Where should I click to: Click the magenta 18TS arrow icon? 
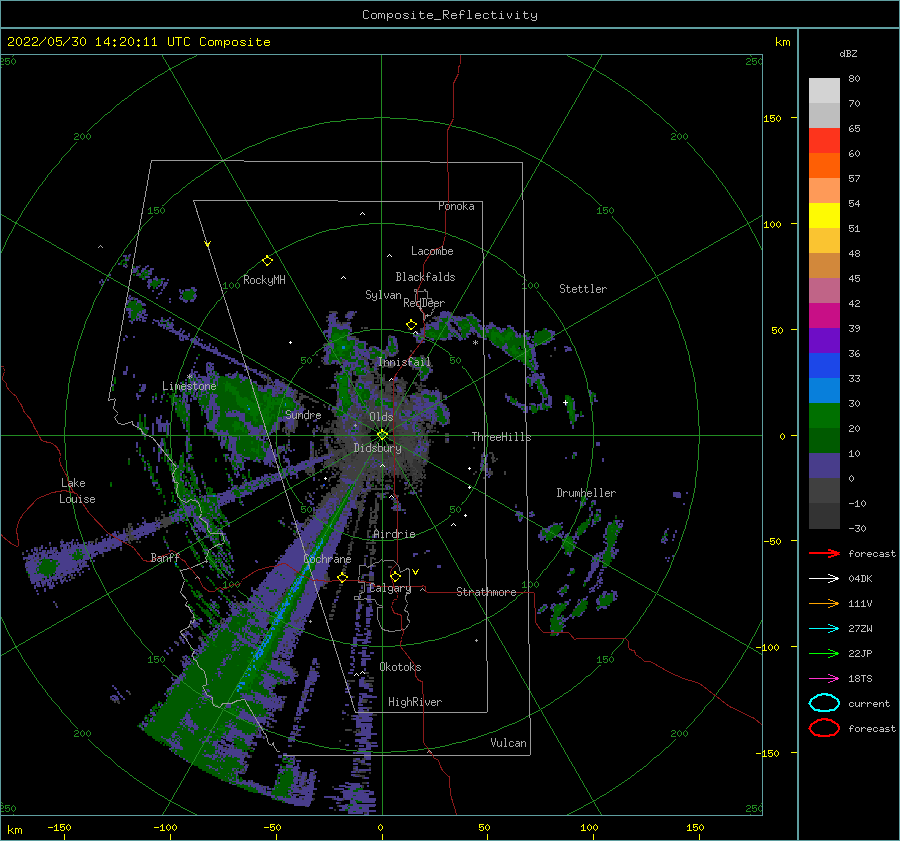tap(824, 679)
